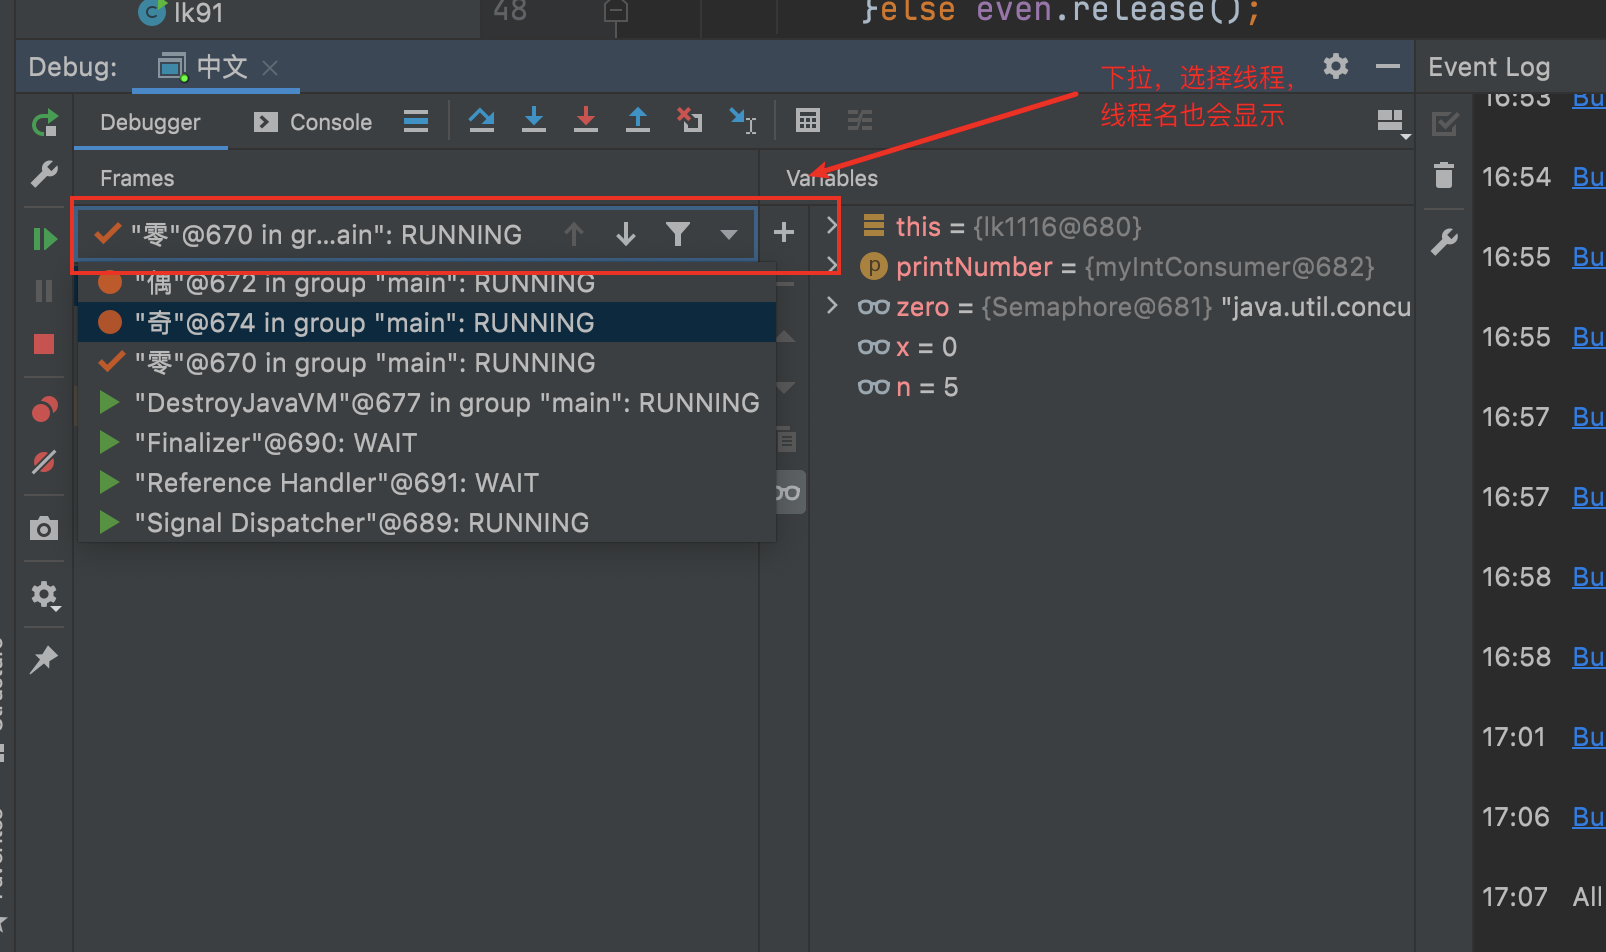Take thread dump camera icon
The height and width of the screenshot is (952, 1606).
(x=44, y=528)
